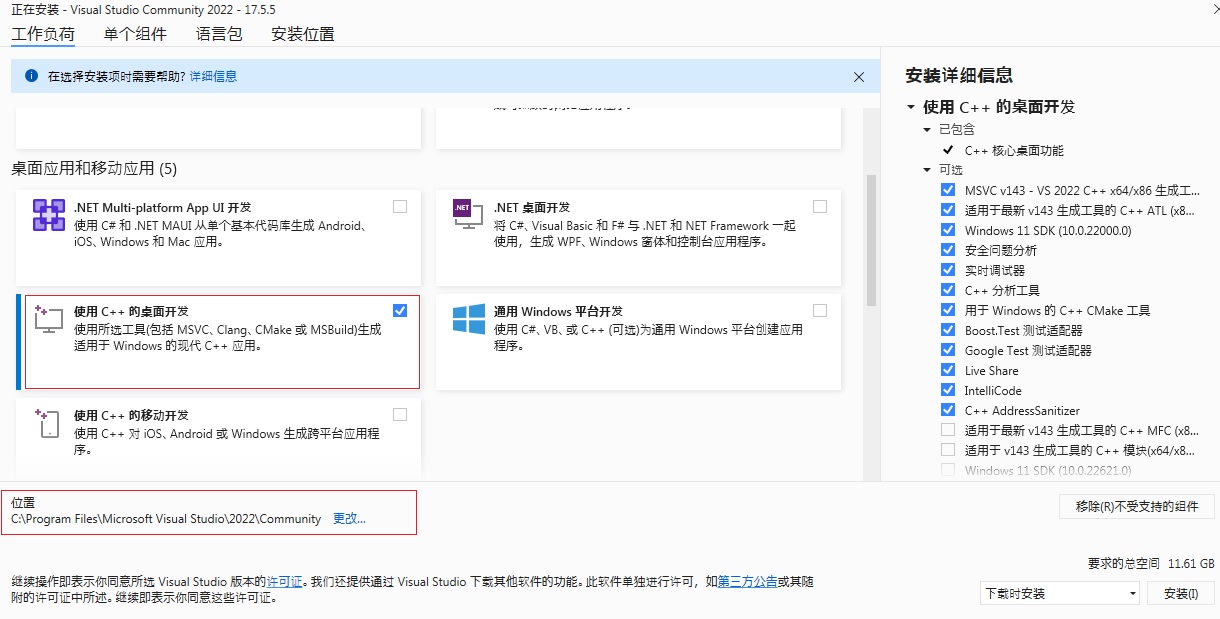Click the install path C:\Program Files\Microsoft Visual Studio text
The height and width of the screenshot is (619, 1220).
coord(166,519)
